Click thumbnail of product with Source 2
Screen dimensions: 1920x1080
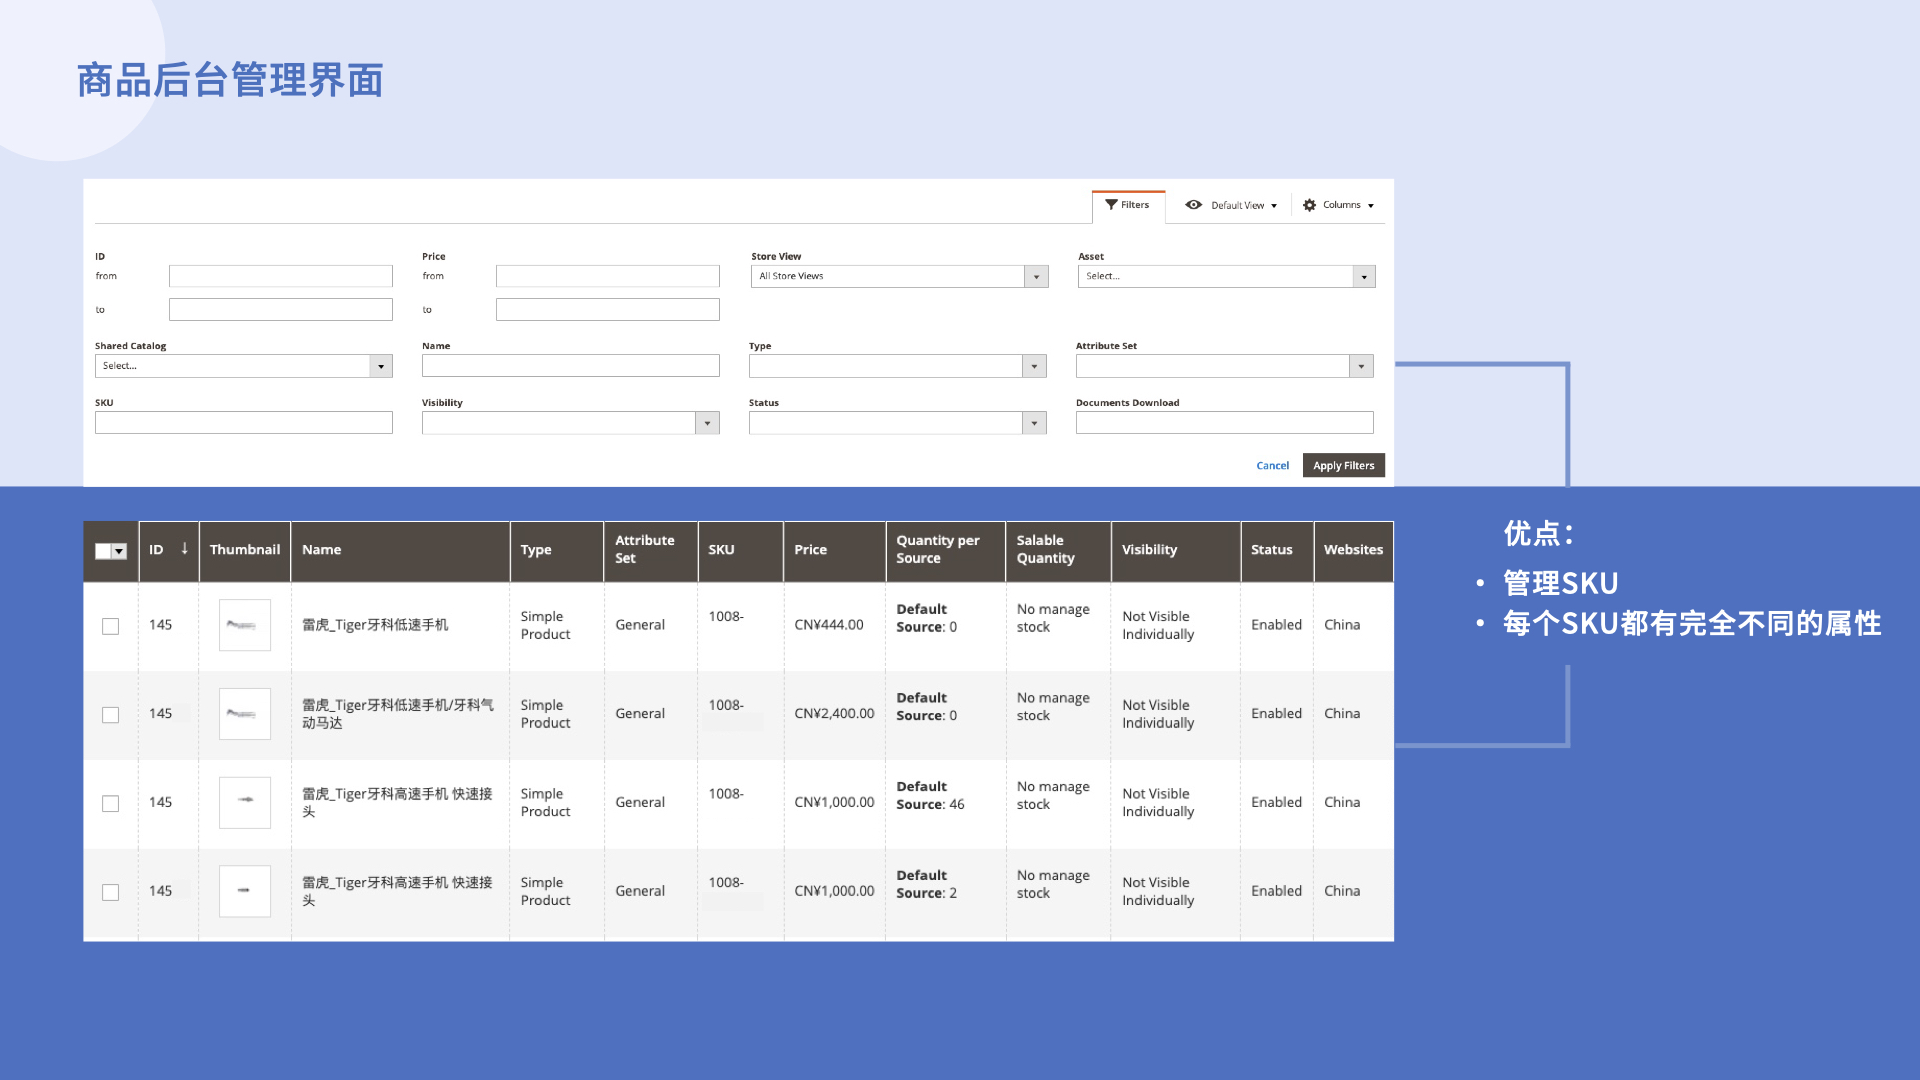245,891
